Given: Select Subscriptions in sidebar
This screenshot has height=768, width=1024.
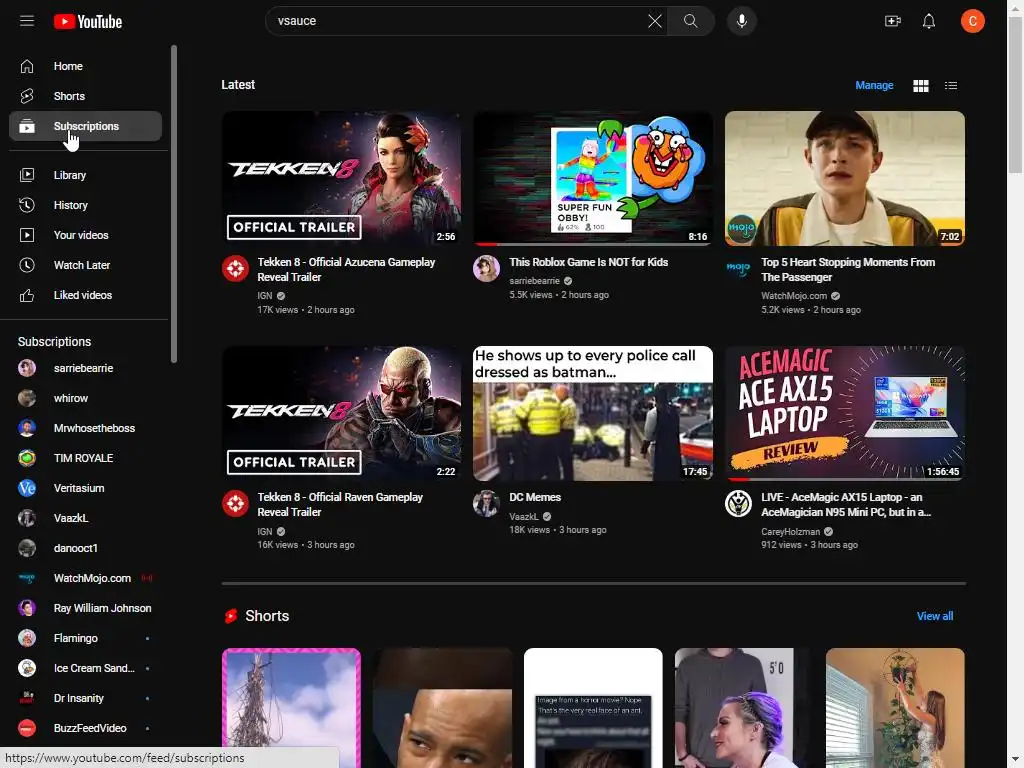Looking at the screenshot, I should (86, 126).
